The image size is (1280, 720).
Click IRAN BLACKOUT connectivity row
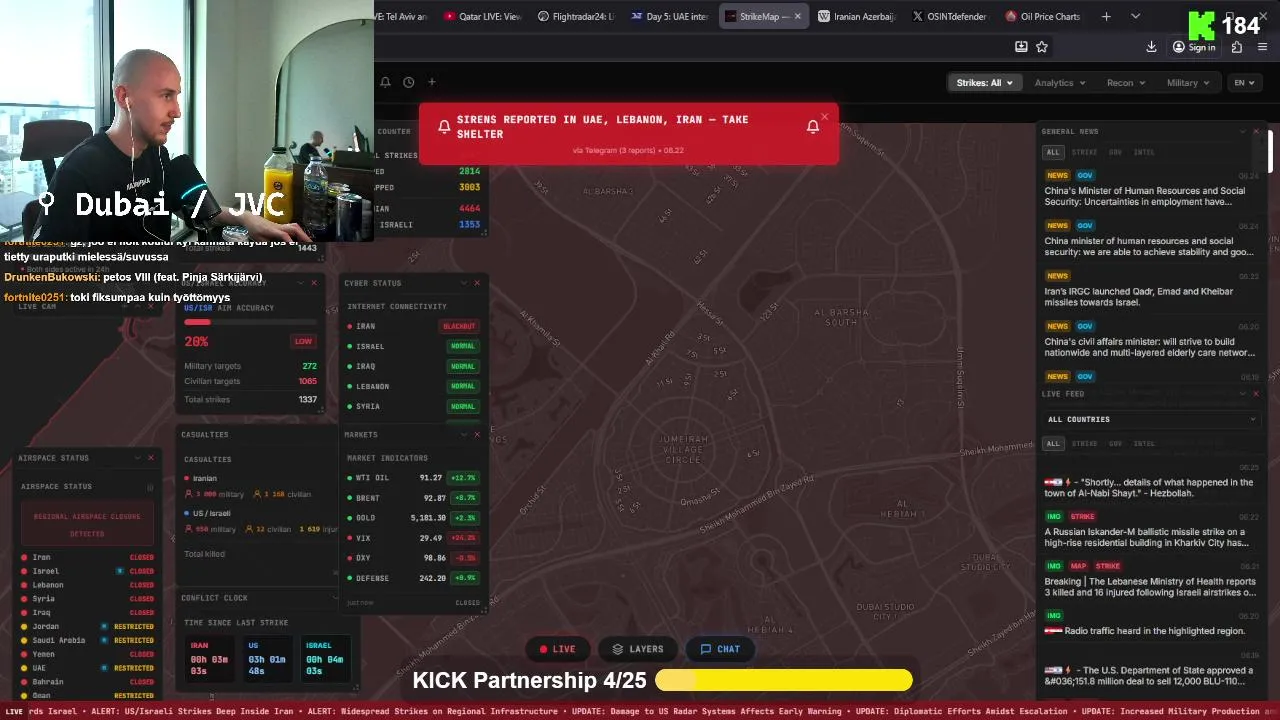pyautogui.click(x=413, y=326)
